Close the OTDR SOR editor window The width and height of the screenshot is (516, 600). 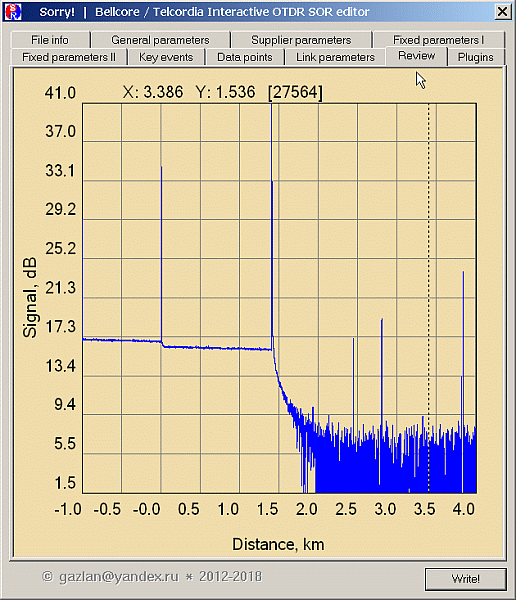pos(502,12)
